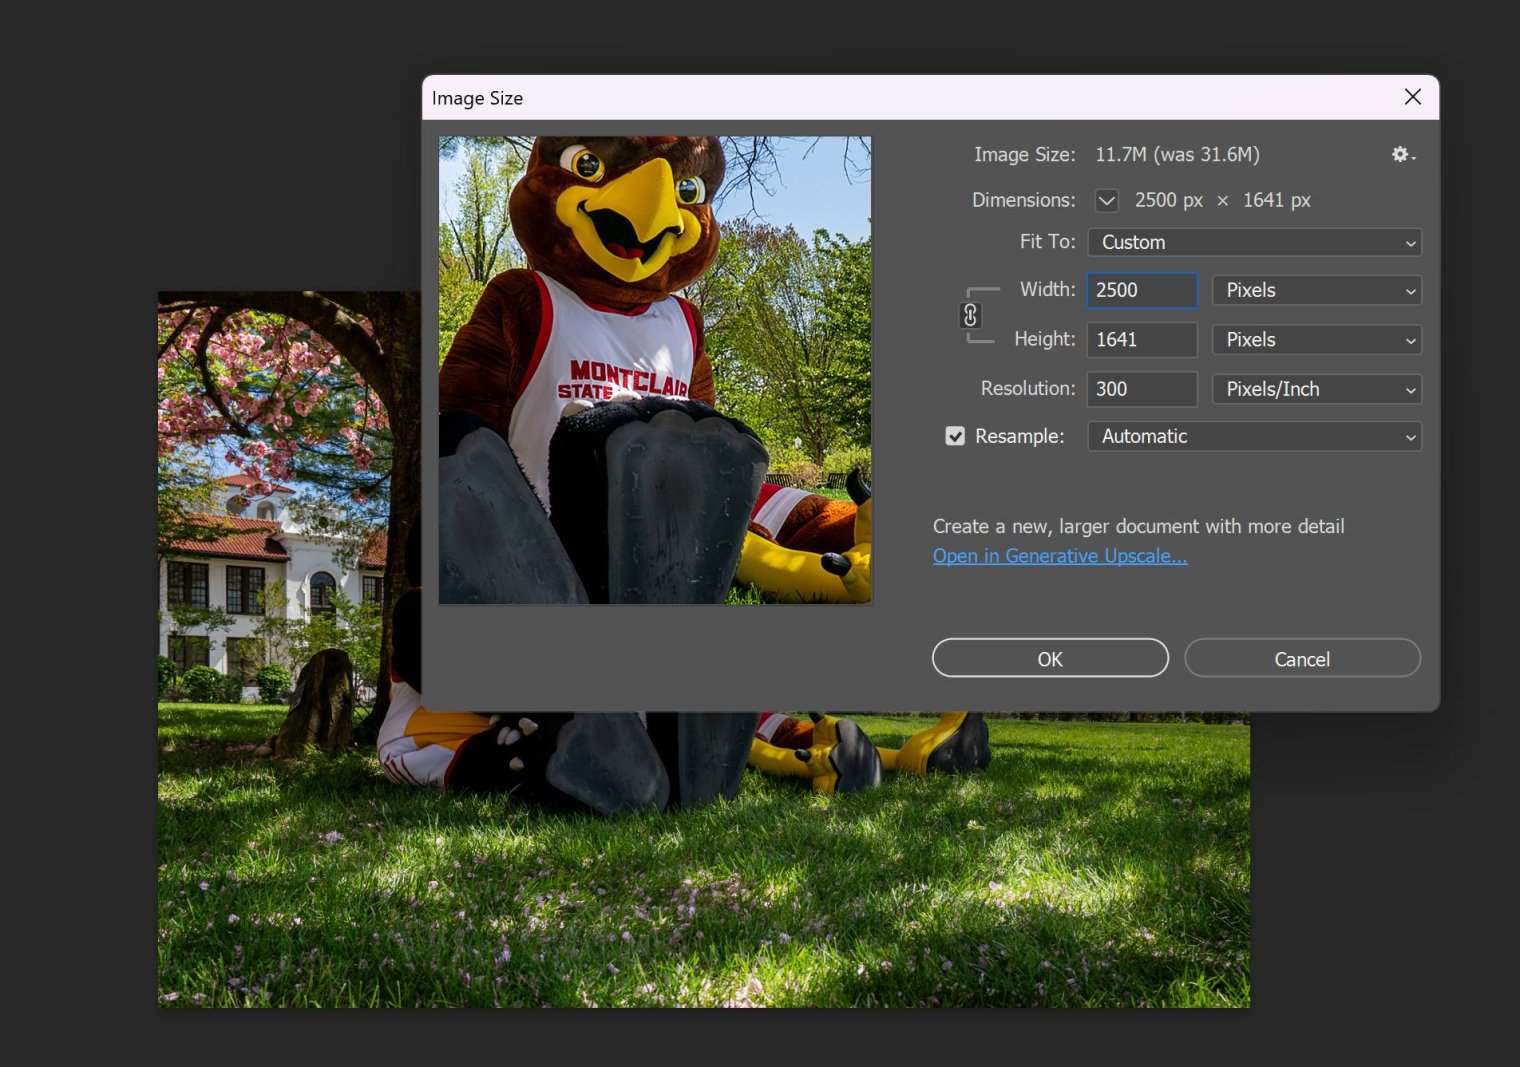Toggle the constrain proportions chain link icon
Screen dimensions: 1520x1067
pyautogui.click(x=970, y=316)
